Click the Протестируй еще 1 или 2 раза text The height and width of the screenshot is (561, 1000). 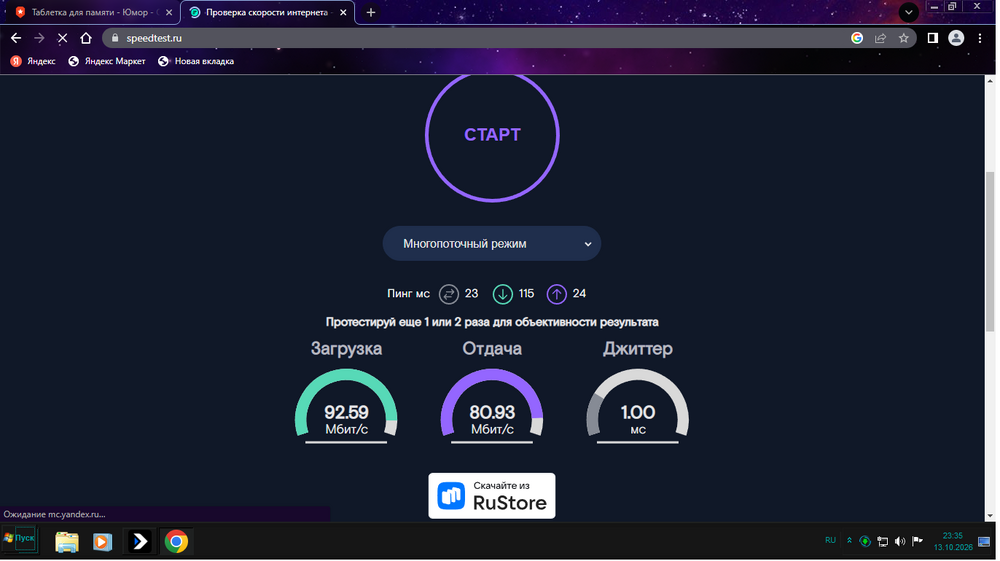coord(492,322)
